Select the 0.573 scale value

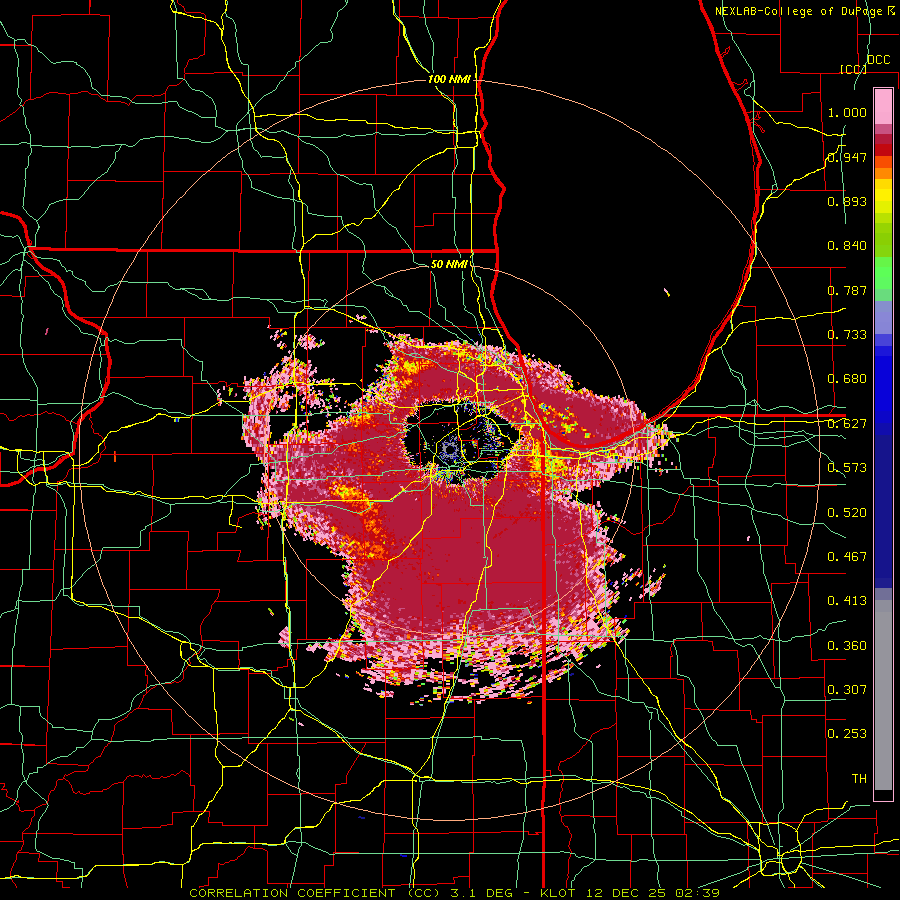pos(847,468)
